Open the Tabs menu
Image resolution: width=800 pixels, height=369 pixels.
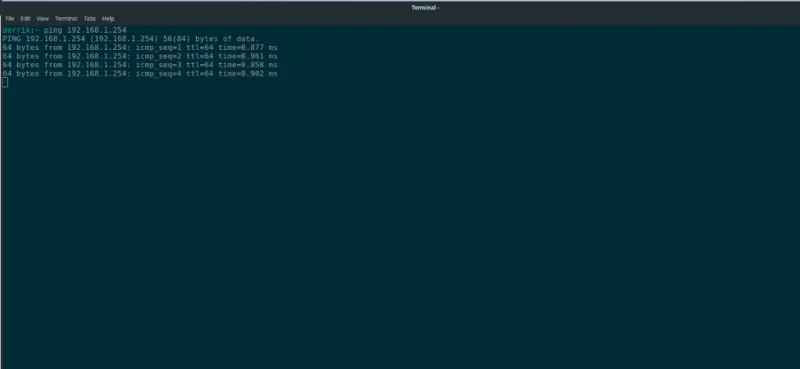click(x=90, y=18)
